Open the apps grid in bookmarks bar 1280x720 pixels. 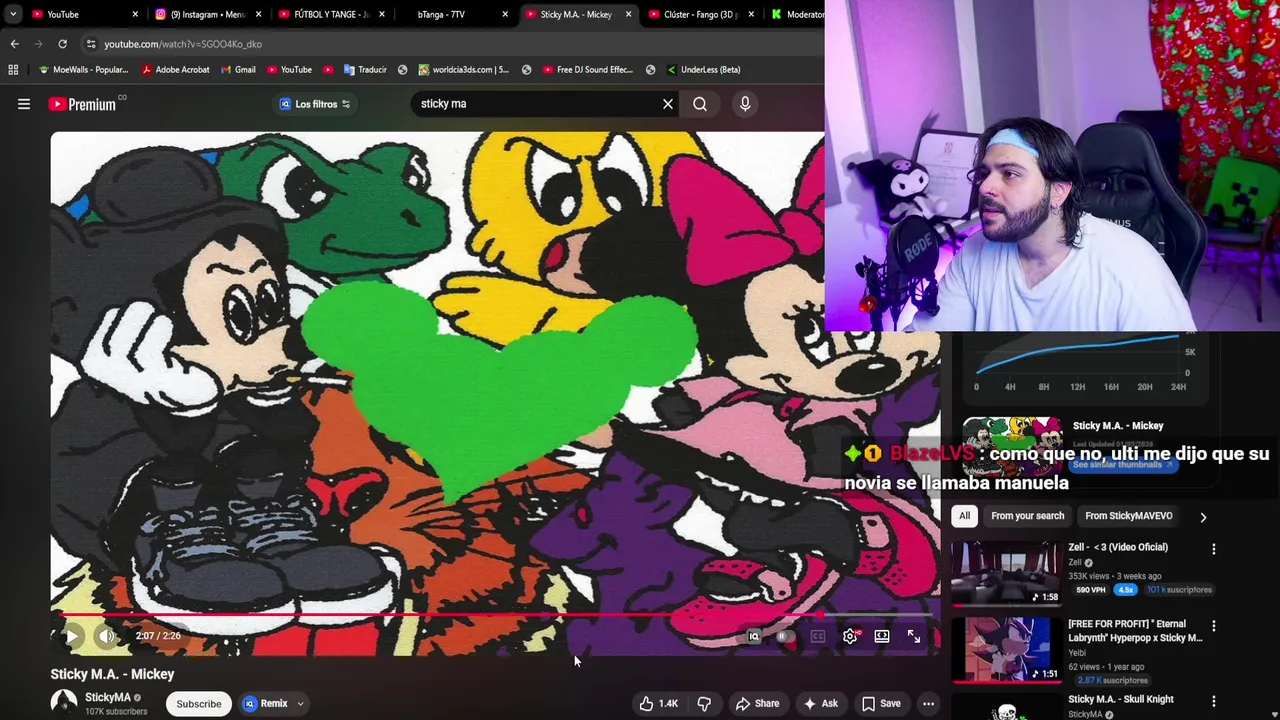13,70
